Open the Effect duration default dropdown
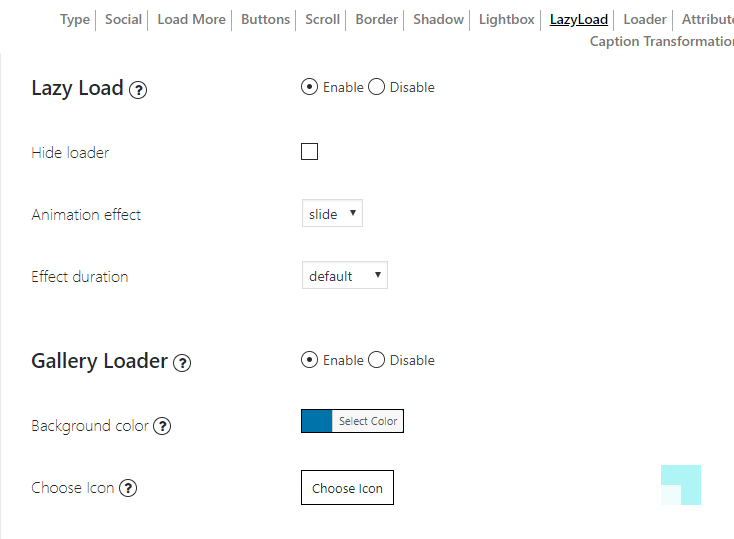 [345, 275]
